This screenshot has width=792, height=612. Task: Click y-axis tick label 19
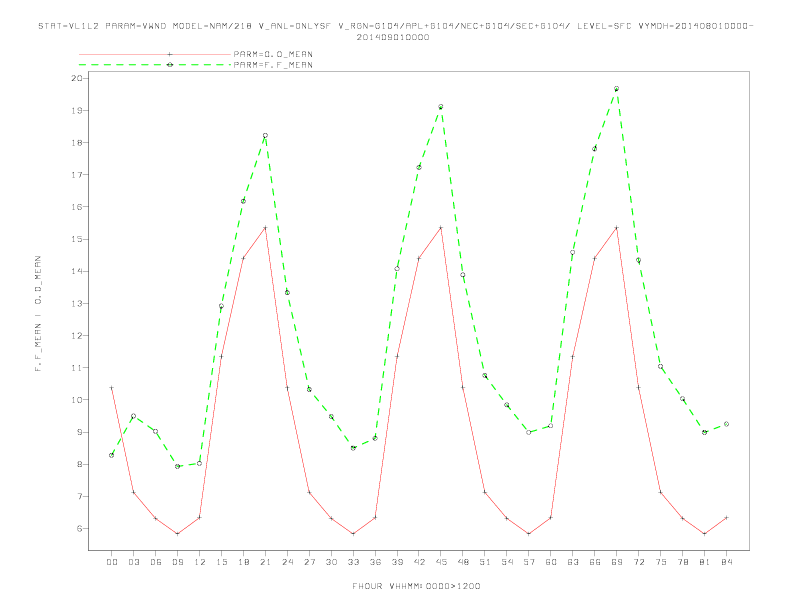tap(77, 111)
